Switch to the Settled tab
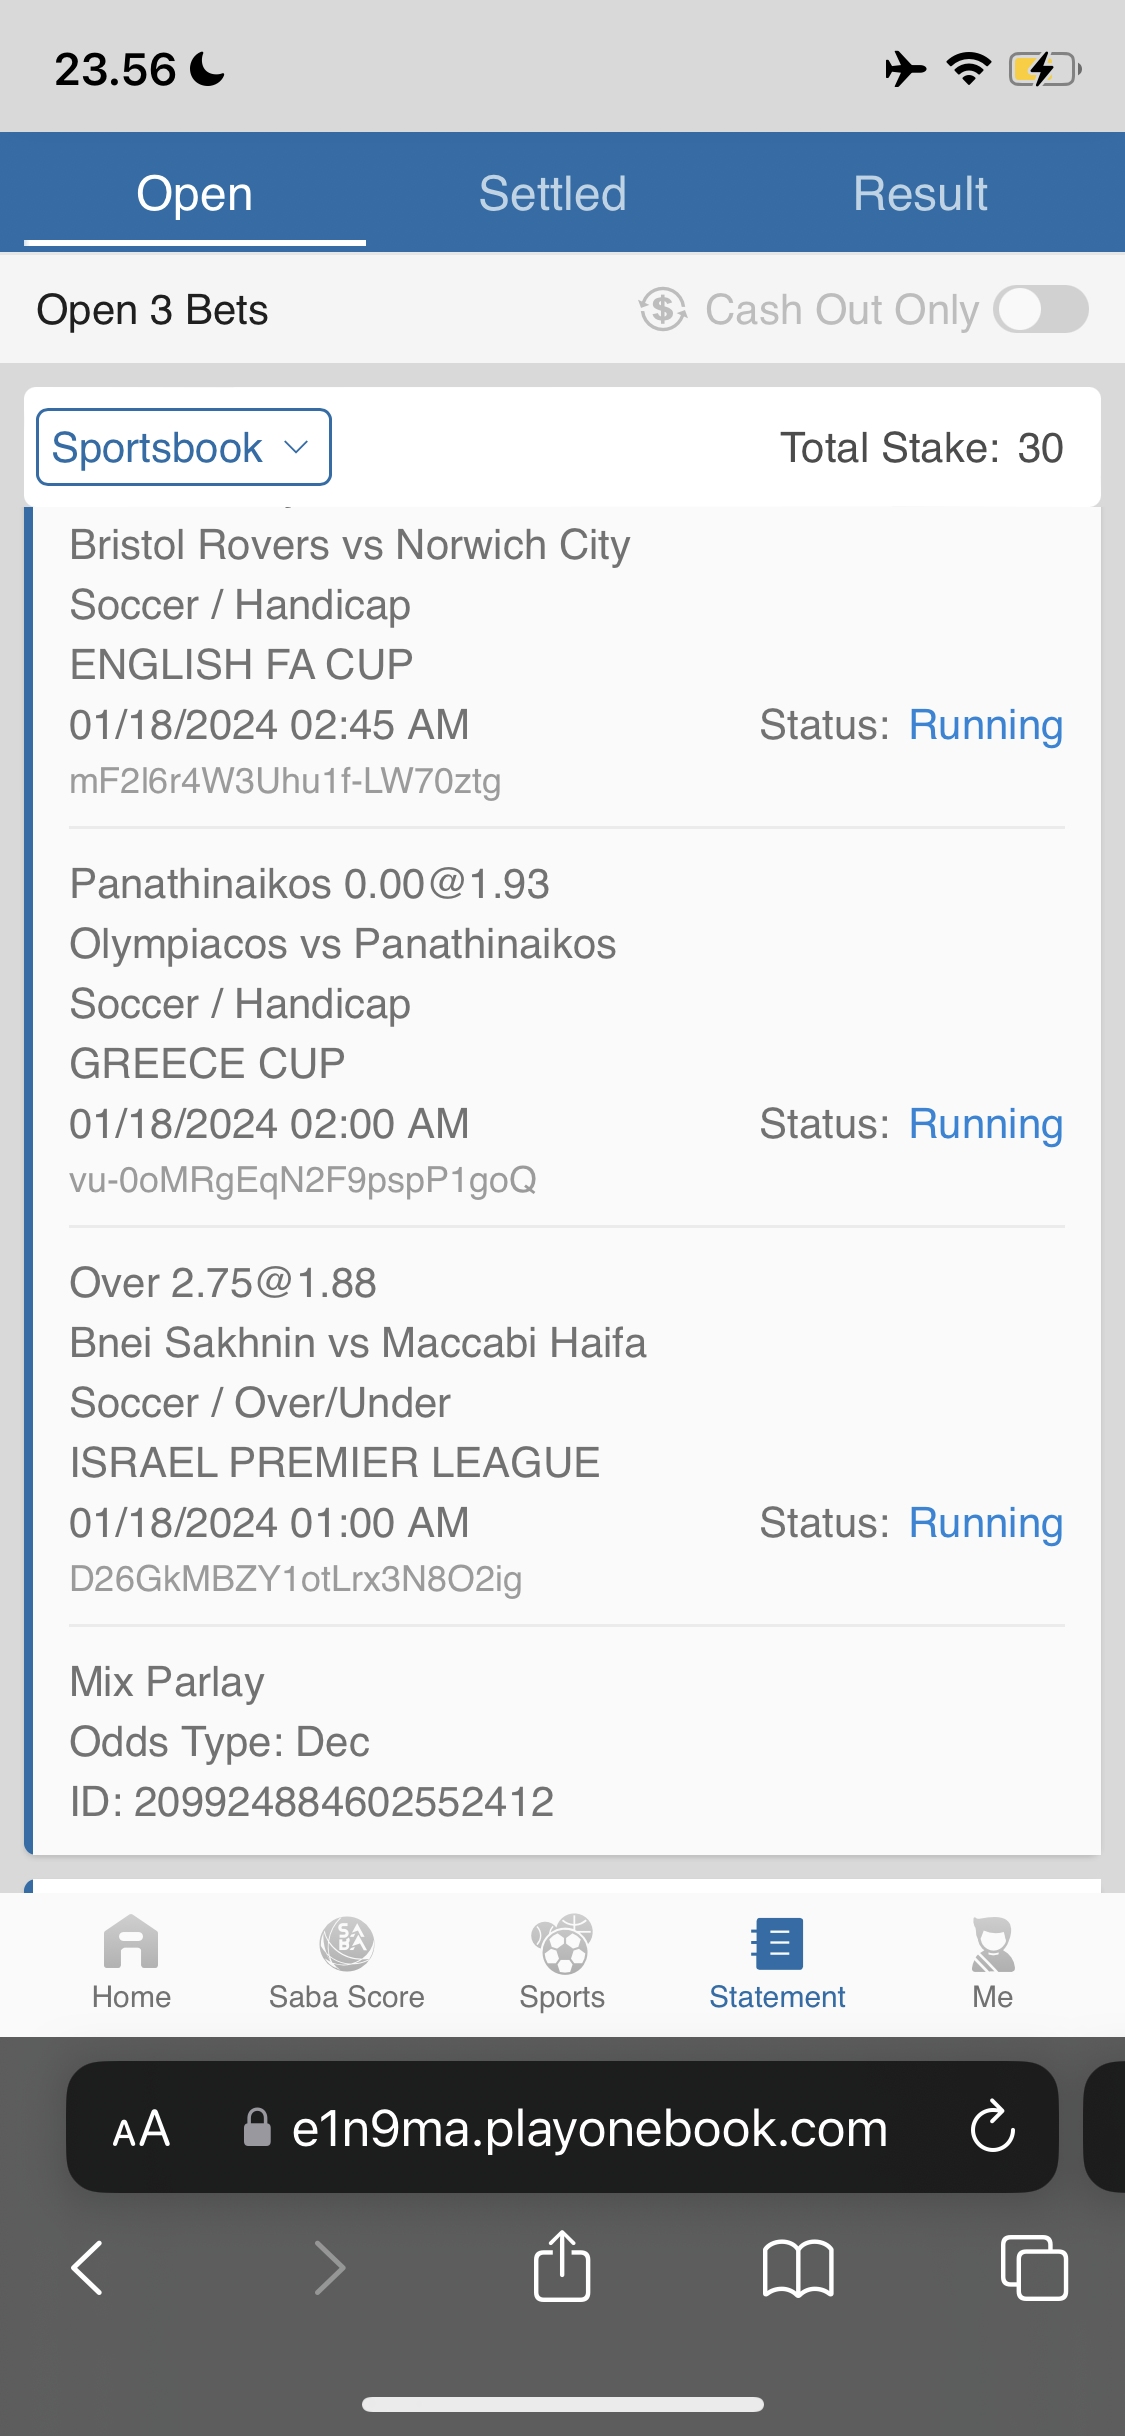 pyautogui.click(x=552, y=193)
